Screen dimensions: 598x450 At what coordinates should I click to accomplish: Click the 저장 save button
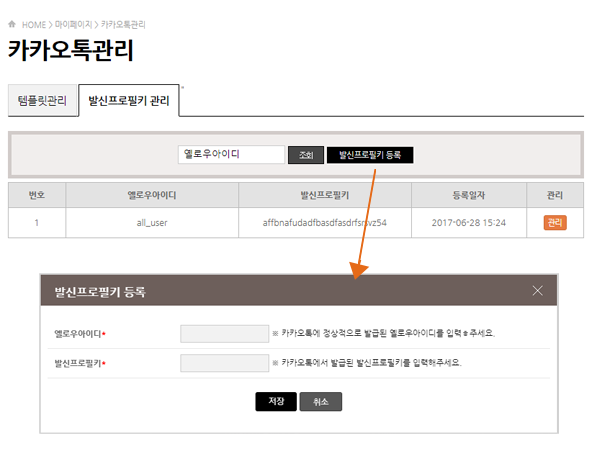click(276, 402)
